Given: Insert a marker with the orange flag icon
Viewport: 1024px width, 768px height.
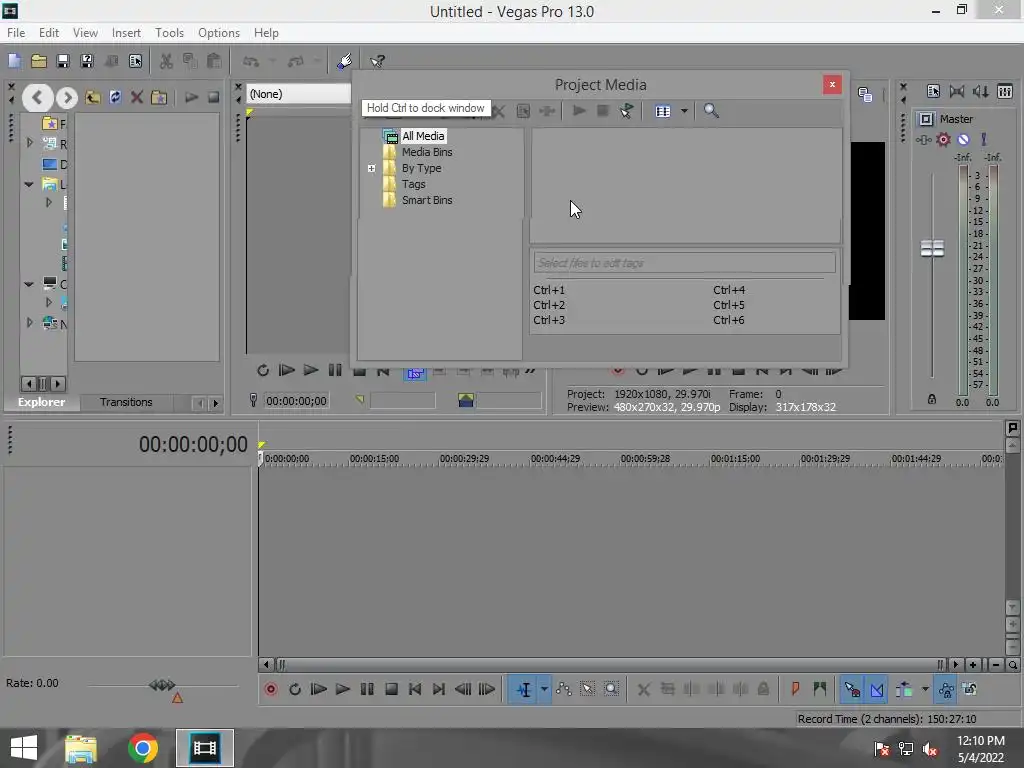Looking at the screenshot, I should tap(795, 689).
